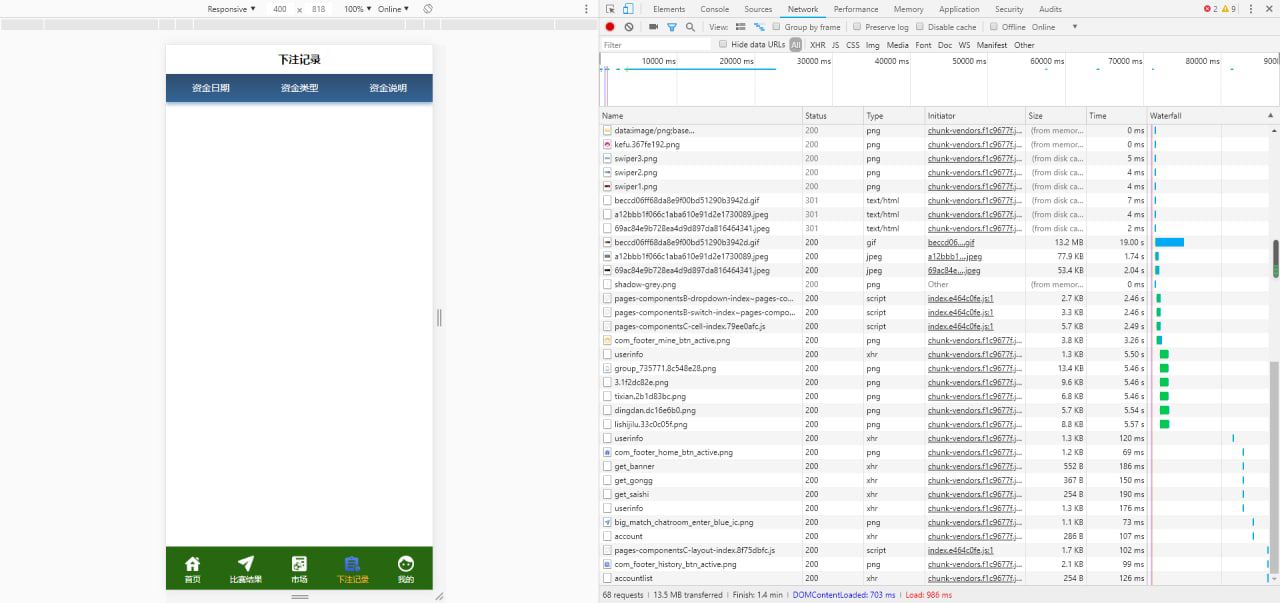Expand the 100% zoom dropdown

pos(357,9)
